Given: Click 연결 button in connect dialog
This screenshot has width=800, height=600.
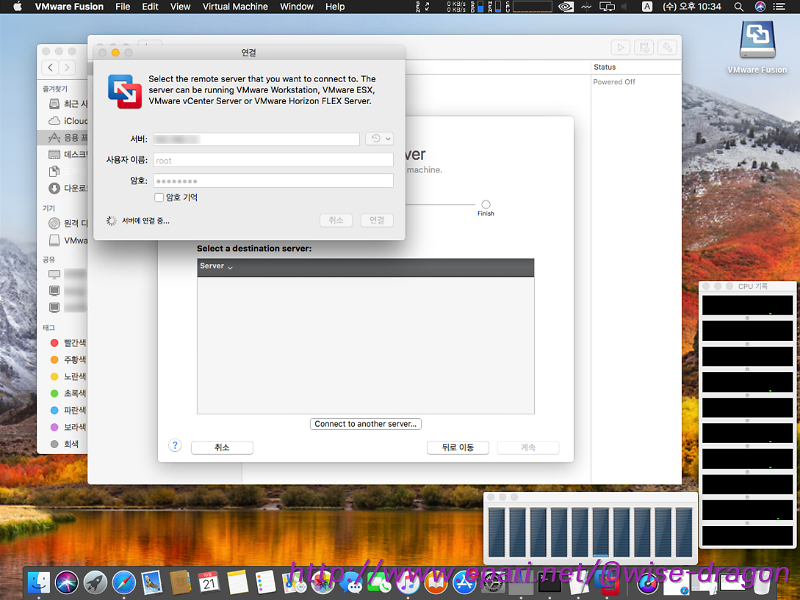Looking at the screenshot, I should pos(377,220).
